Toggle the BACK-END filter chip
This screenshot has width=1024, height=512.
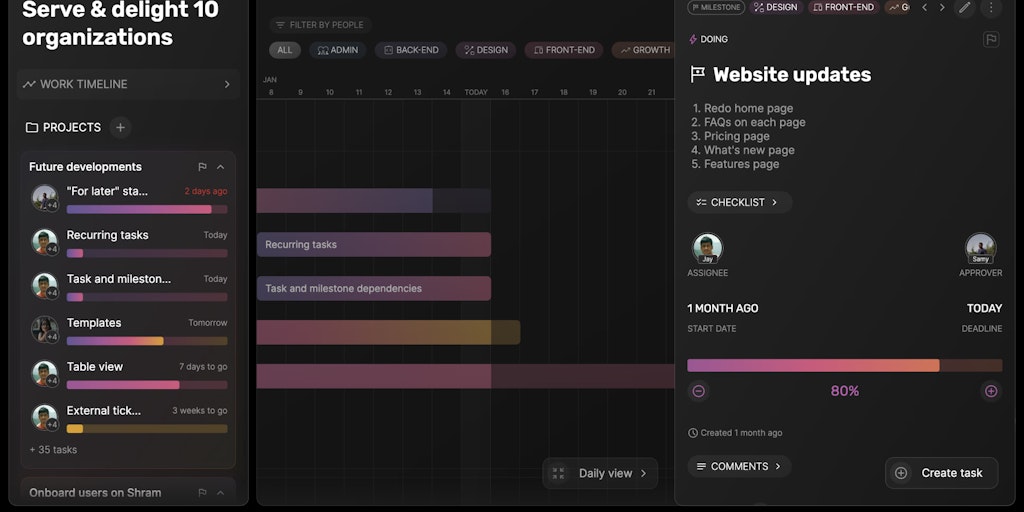[411, 50]
